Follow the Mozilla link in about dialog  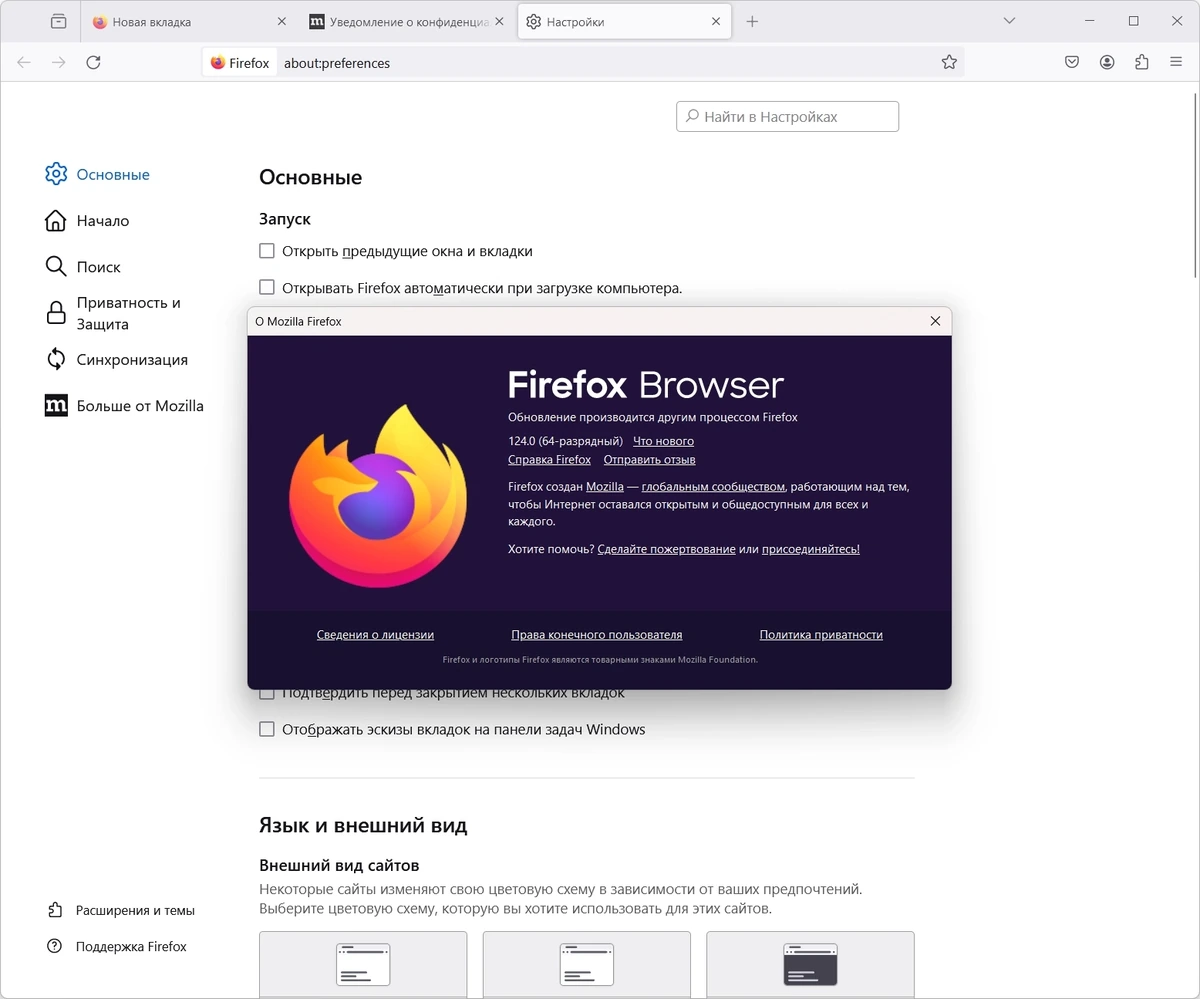pyautogui.click(x=605, y=487)
